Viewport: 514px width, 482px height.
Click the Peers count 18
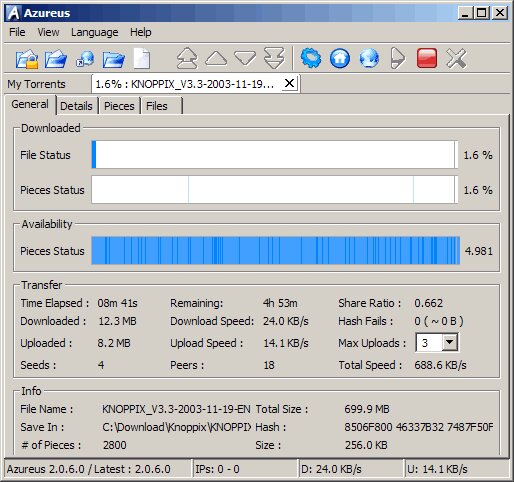[269, 365]
